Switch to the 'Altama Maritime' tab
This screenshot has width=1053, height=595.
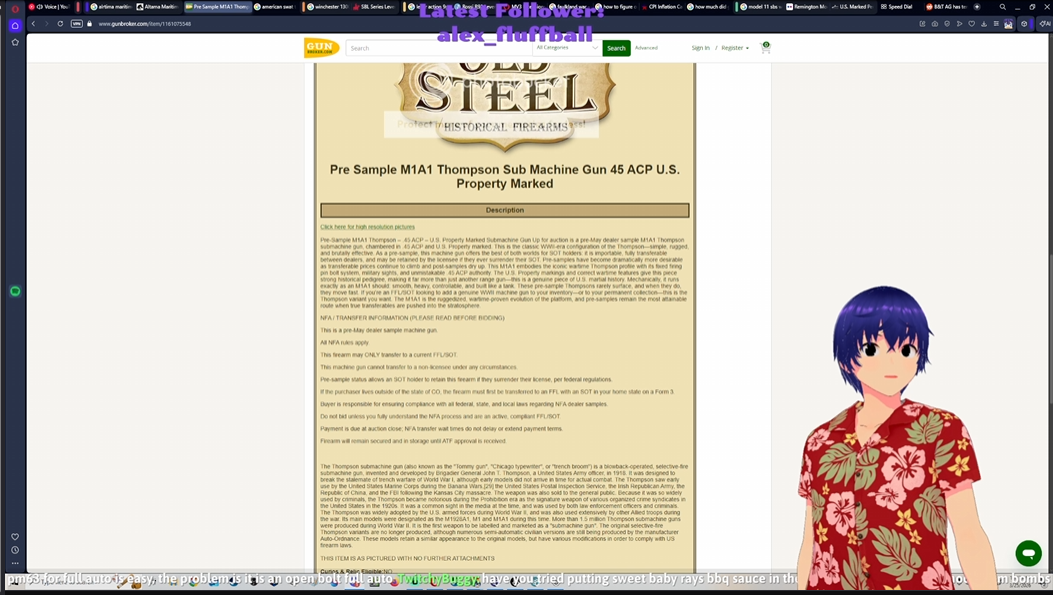158,7
